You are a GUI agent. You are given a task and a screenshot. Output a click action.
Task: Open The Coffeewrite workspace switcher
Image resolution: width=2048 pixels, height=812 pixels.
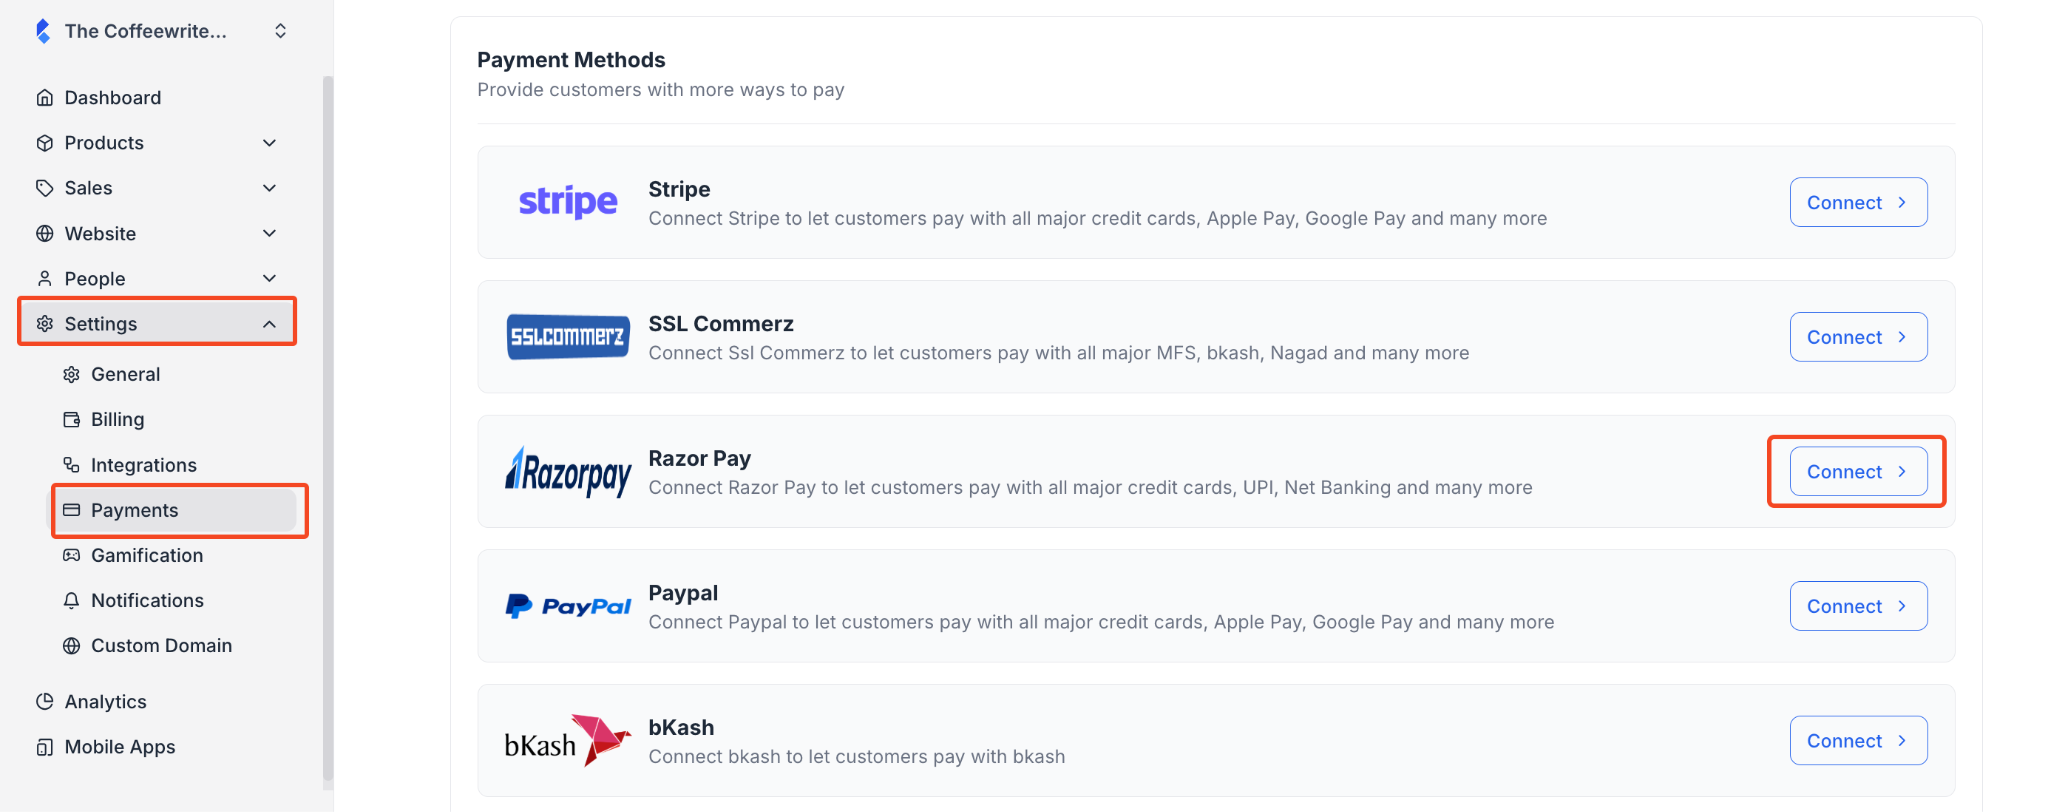pos(280,31)
